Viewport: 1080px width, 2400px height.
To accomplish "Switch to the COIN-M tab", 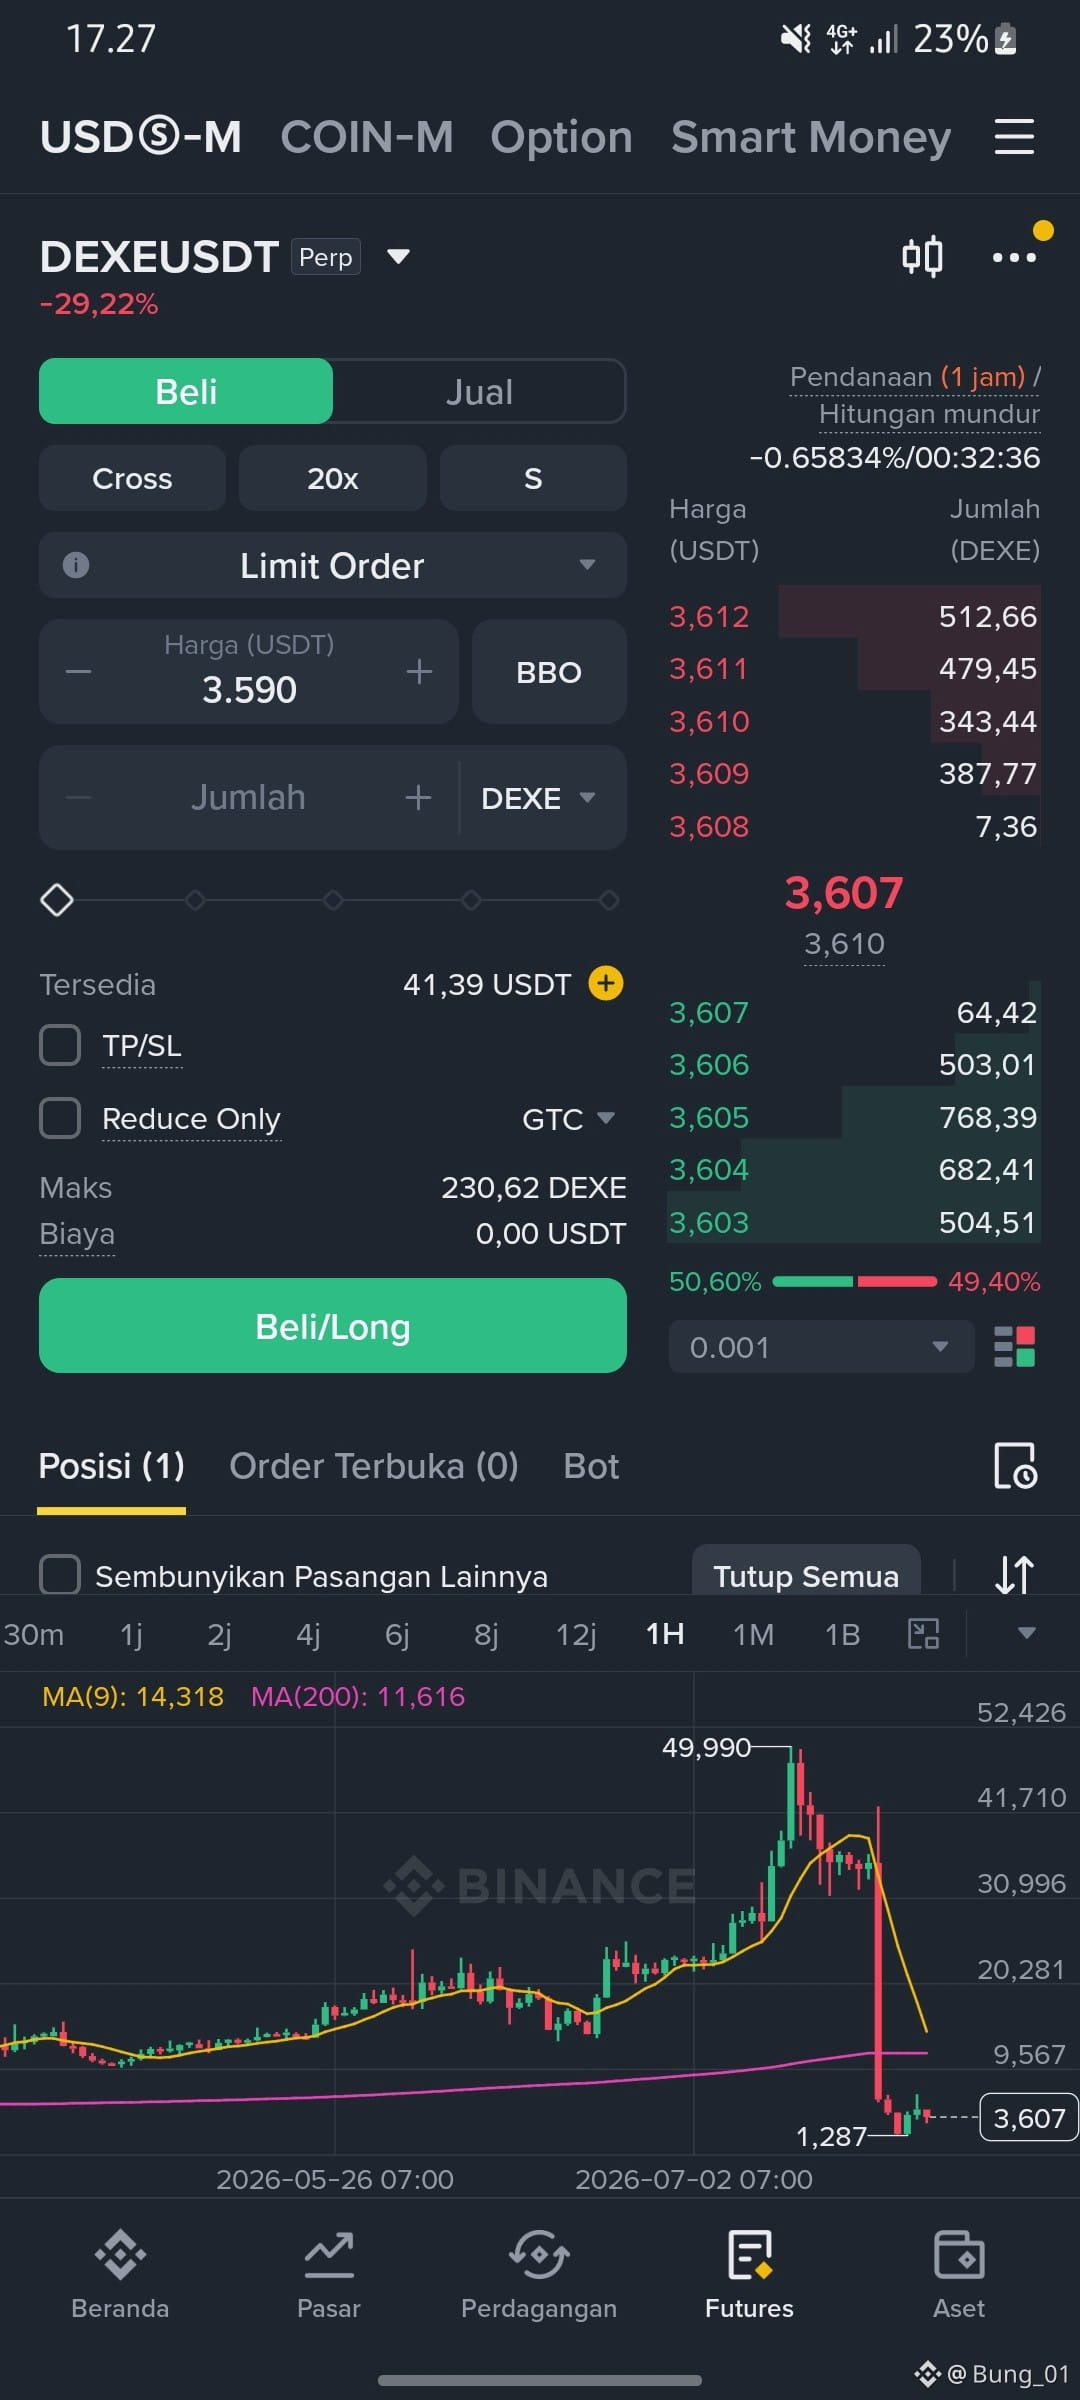I will tap(367, 137).
